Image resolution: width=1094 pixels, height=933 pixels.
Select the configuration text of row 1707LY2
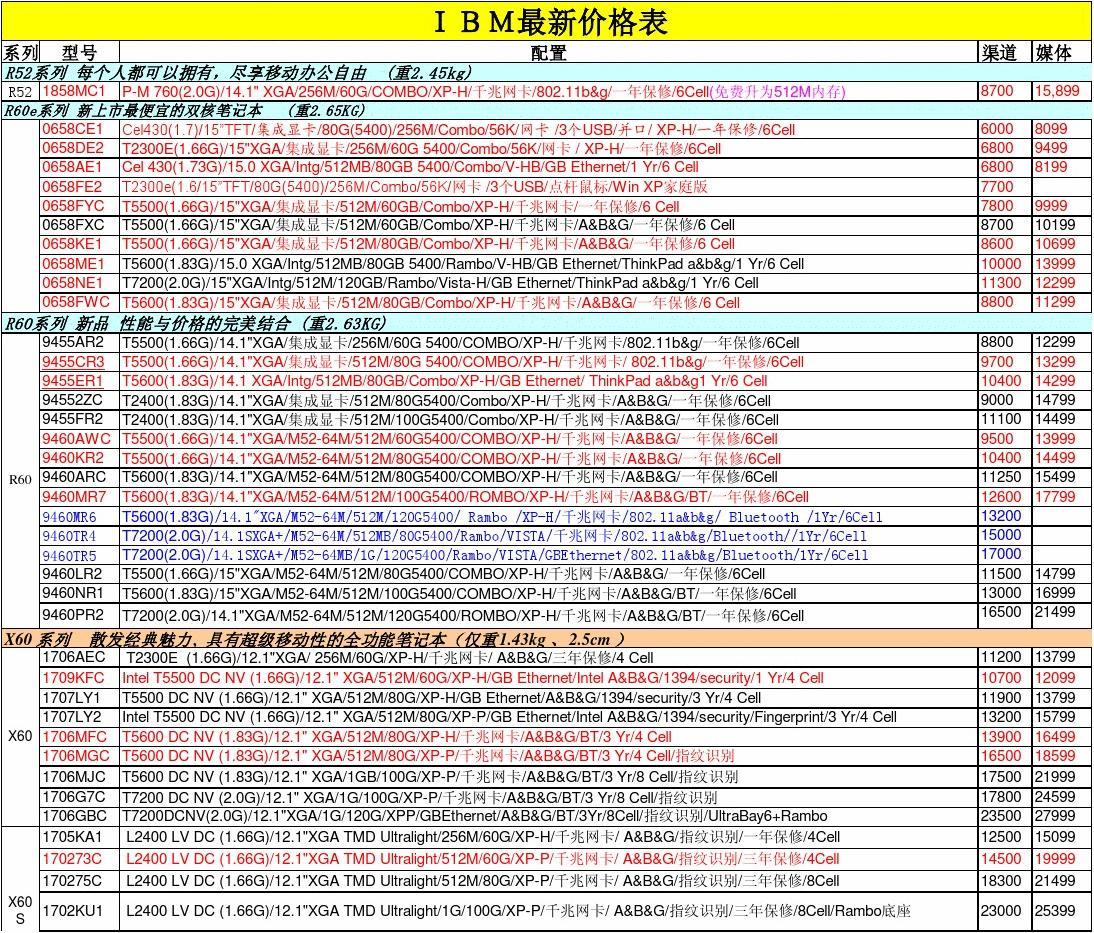(509, 717)
